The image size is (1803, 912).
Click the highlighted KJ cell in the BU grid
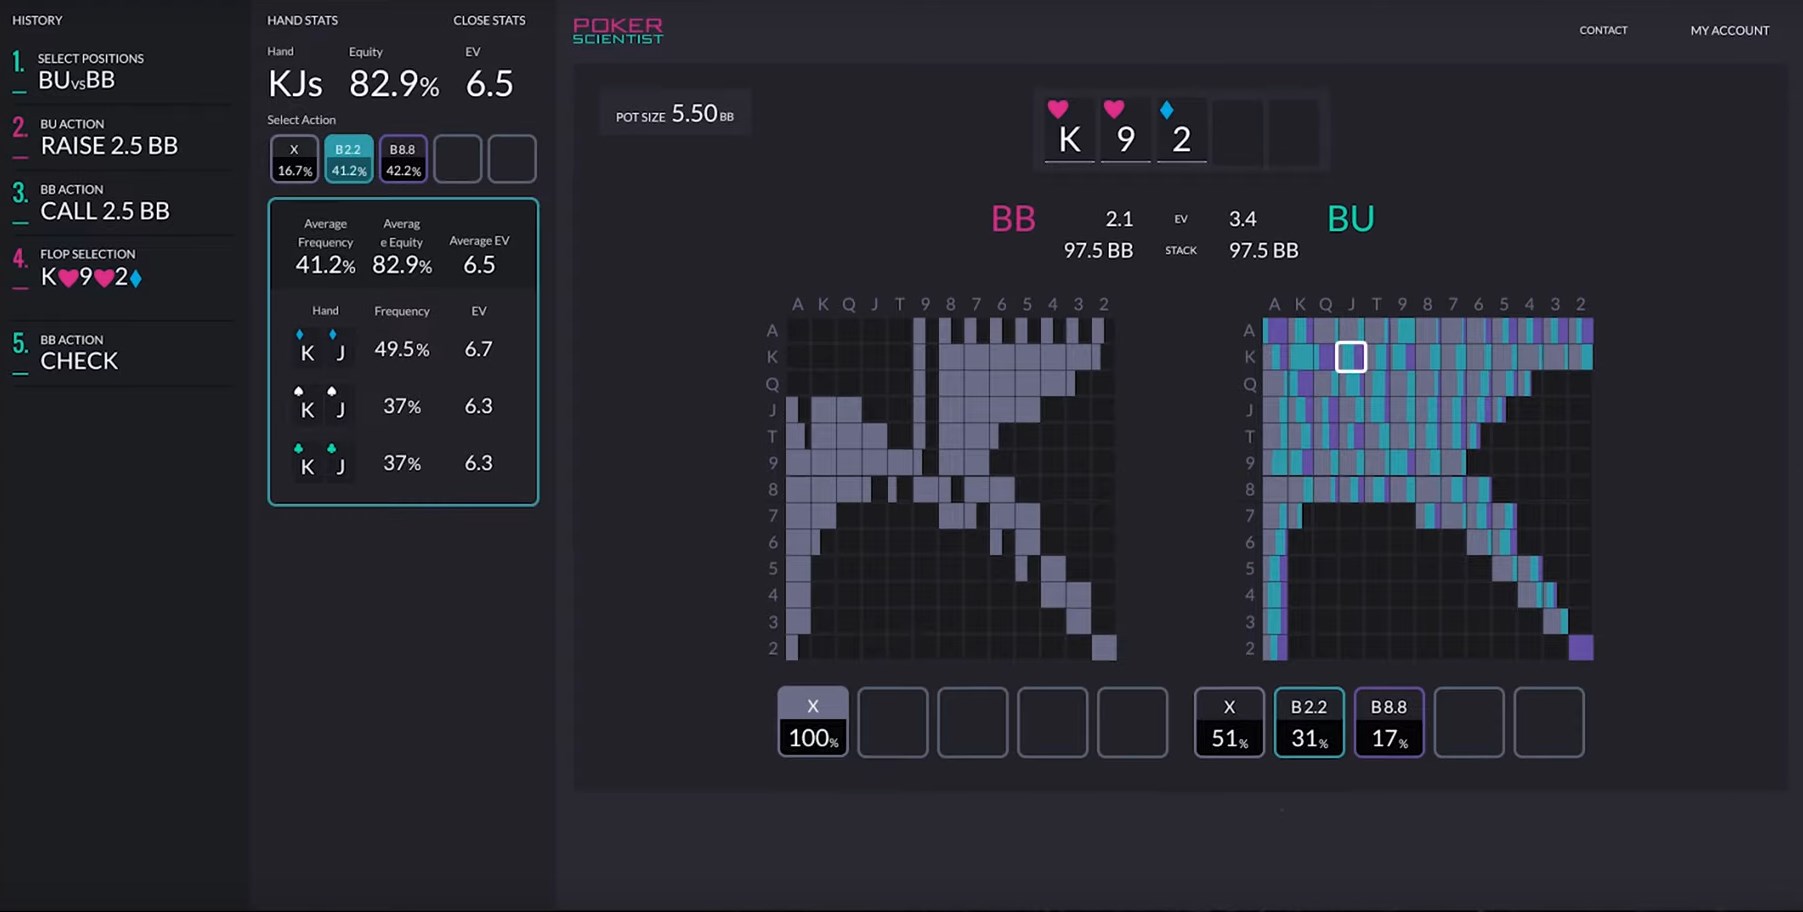pos(1350,356)
